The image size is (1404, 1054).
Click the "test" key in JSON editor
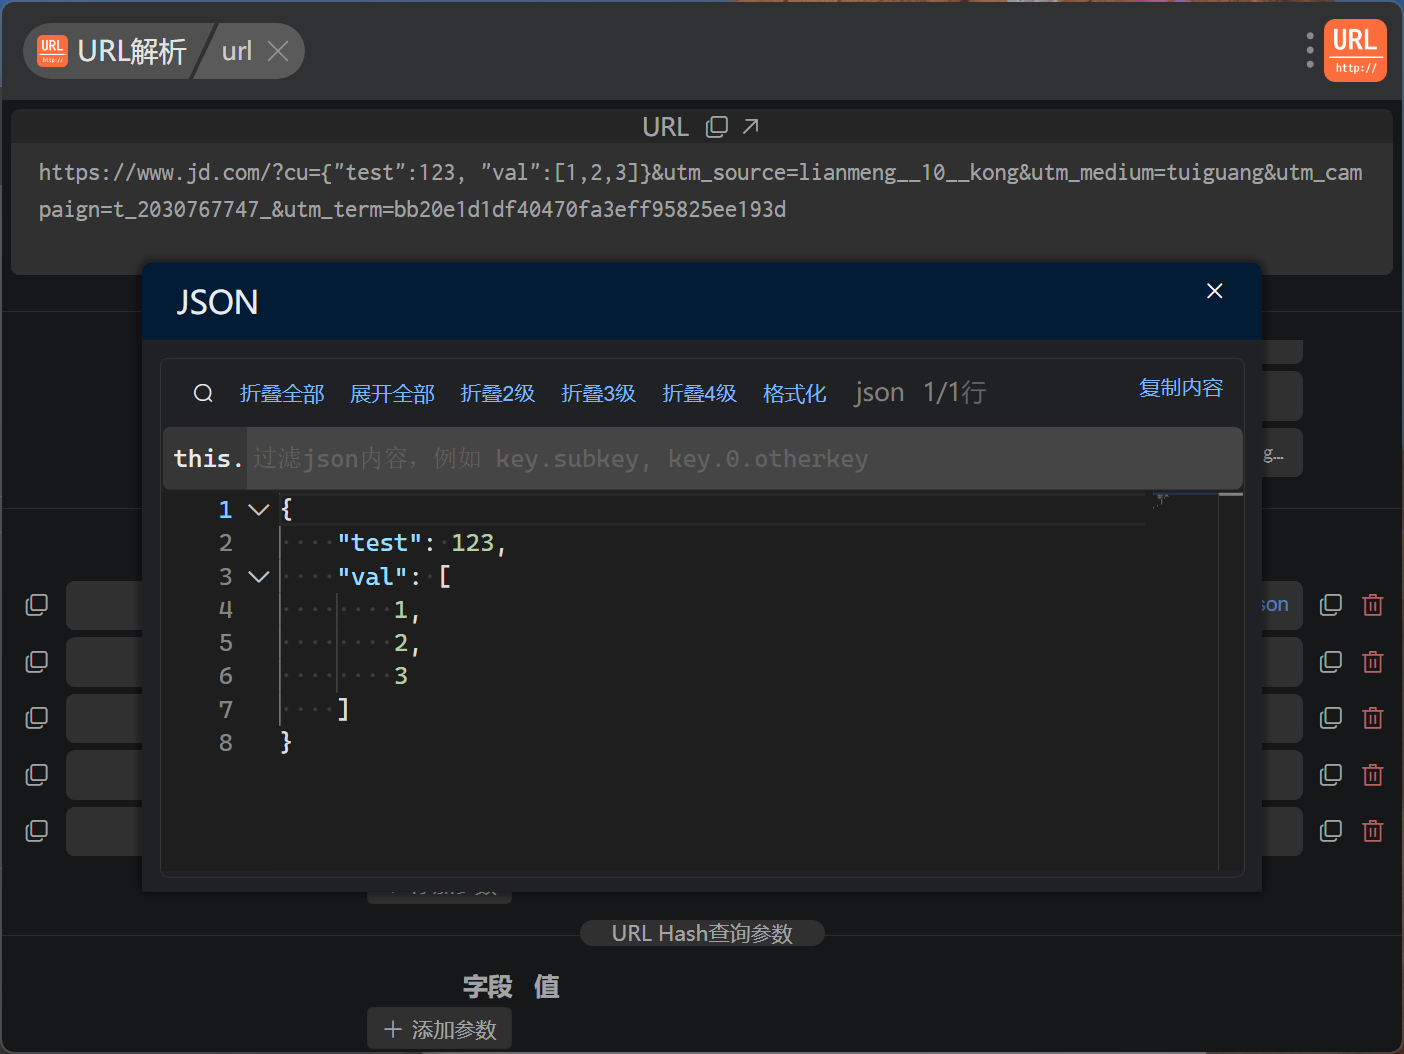[x=379, y=543]
